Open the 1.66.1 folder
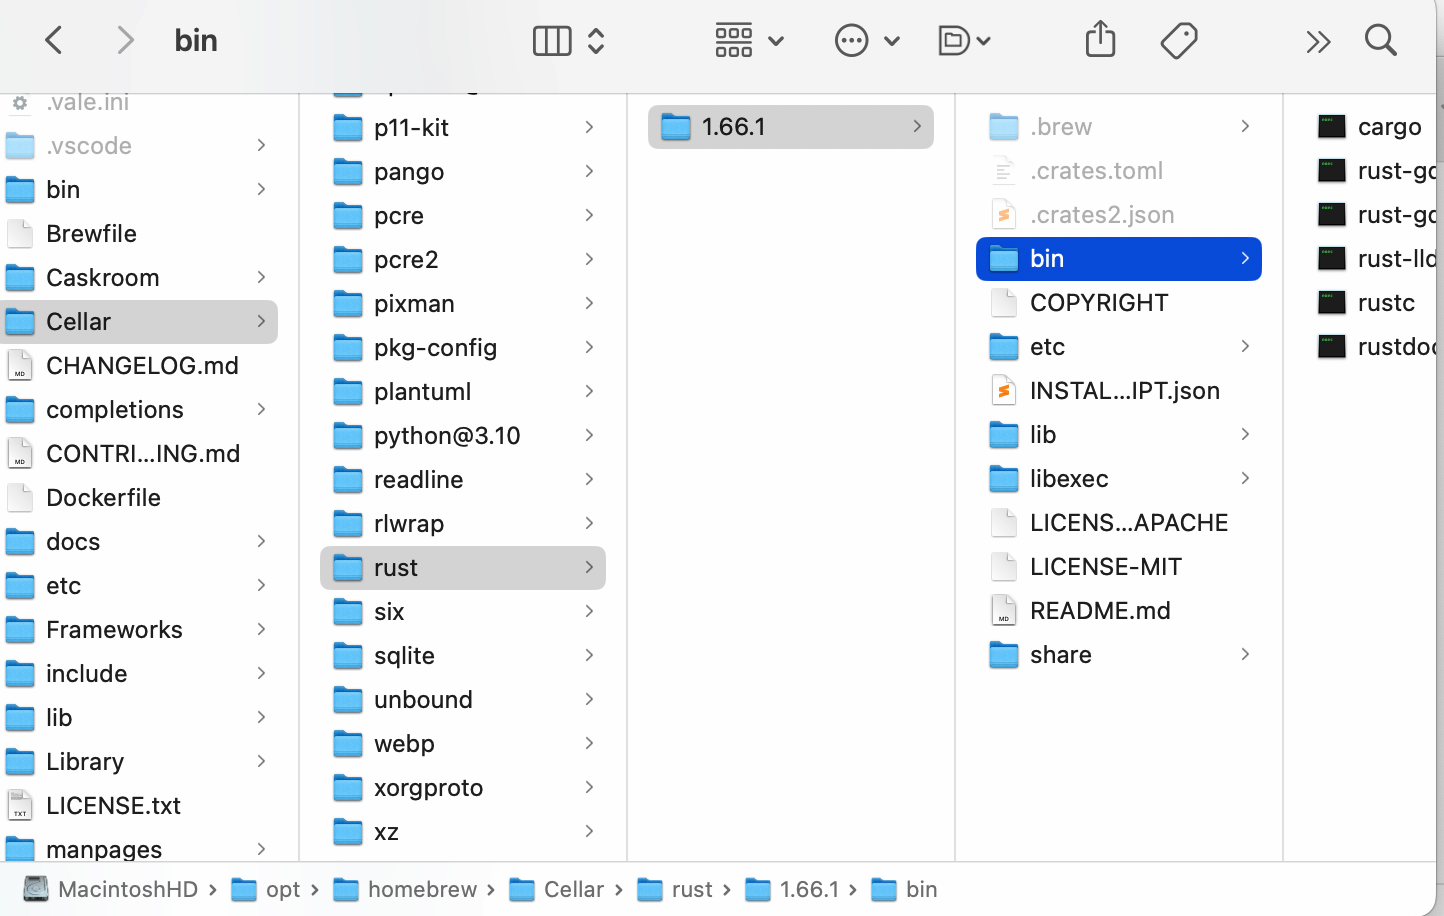 click(790, 126)
